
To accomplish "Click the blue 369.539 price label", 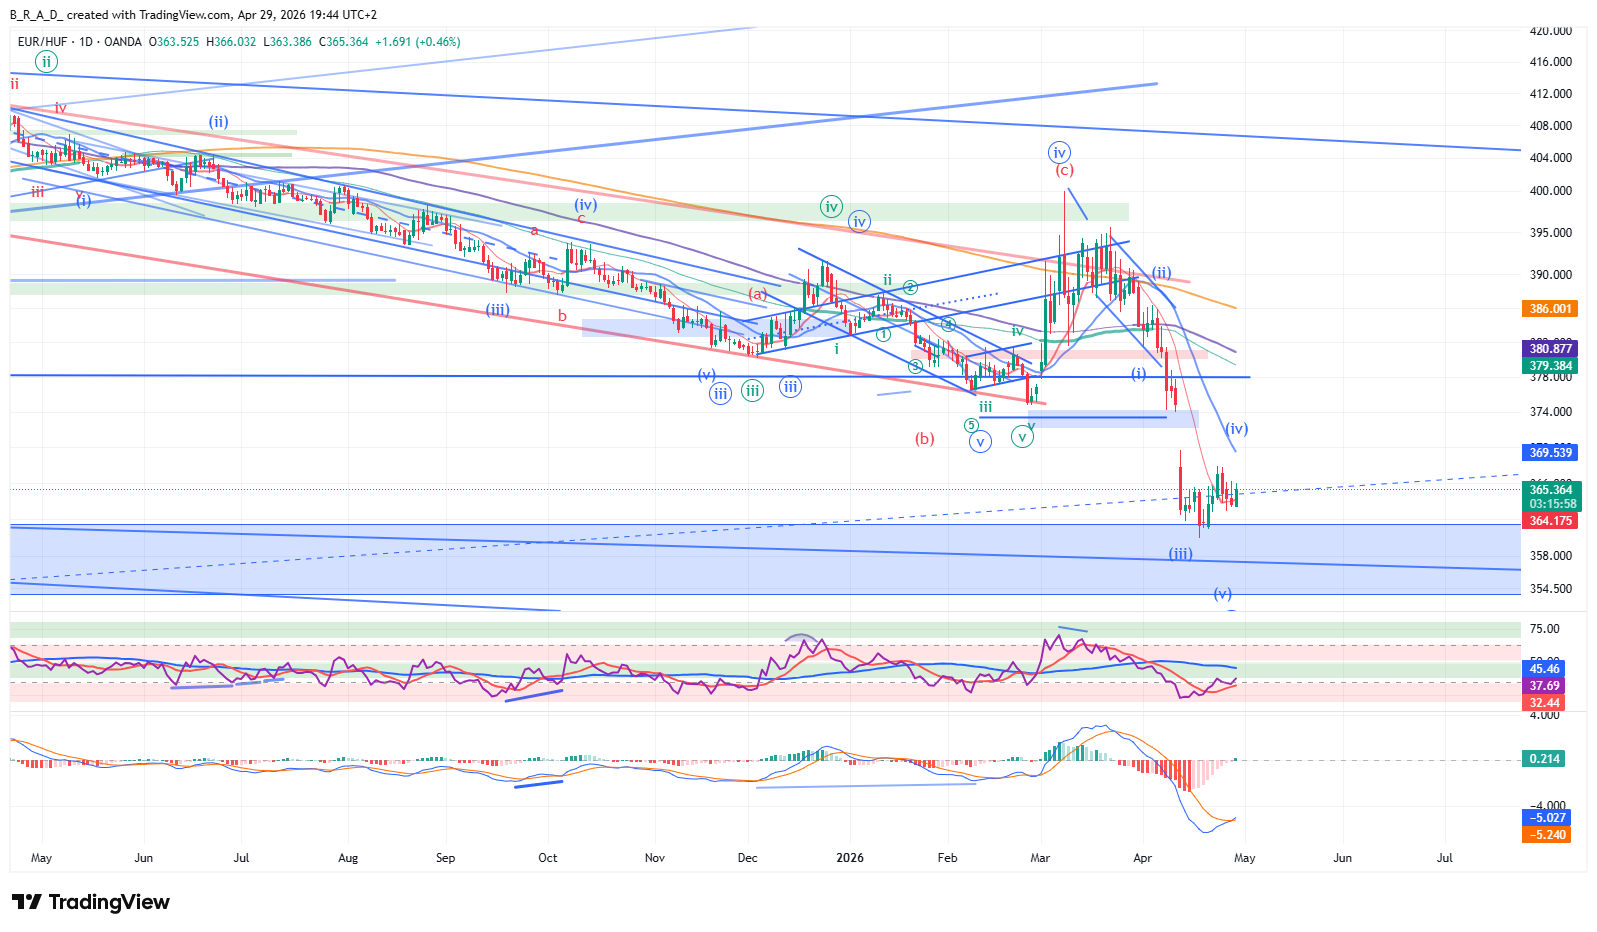I will 1549,453.
